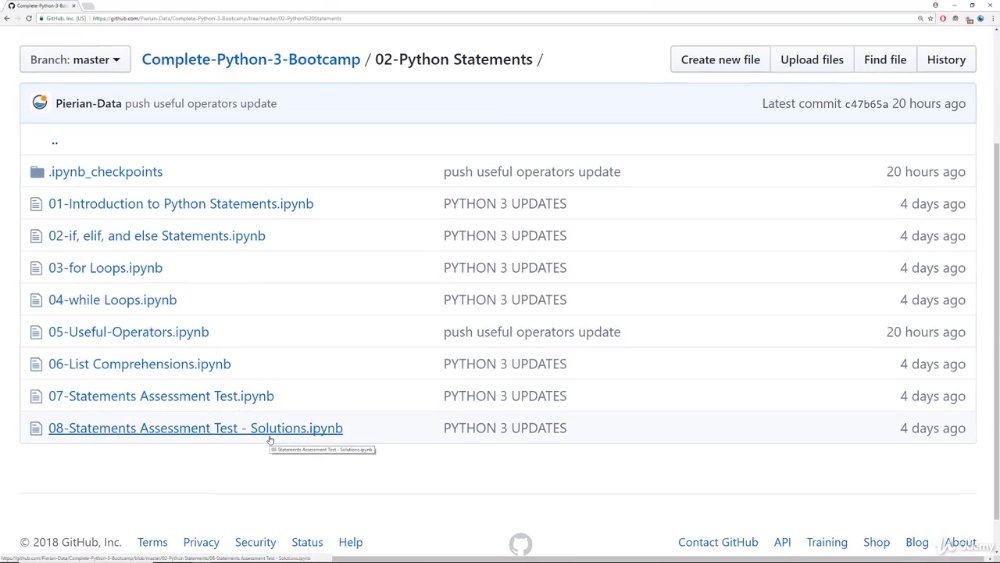Image resolution: width=1000 pixels, height=563 pixels.
Task: Click file icon beside 06-List Comprehensions.ipynb
Action: click(x=36, y=364)
